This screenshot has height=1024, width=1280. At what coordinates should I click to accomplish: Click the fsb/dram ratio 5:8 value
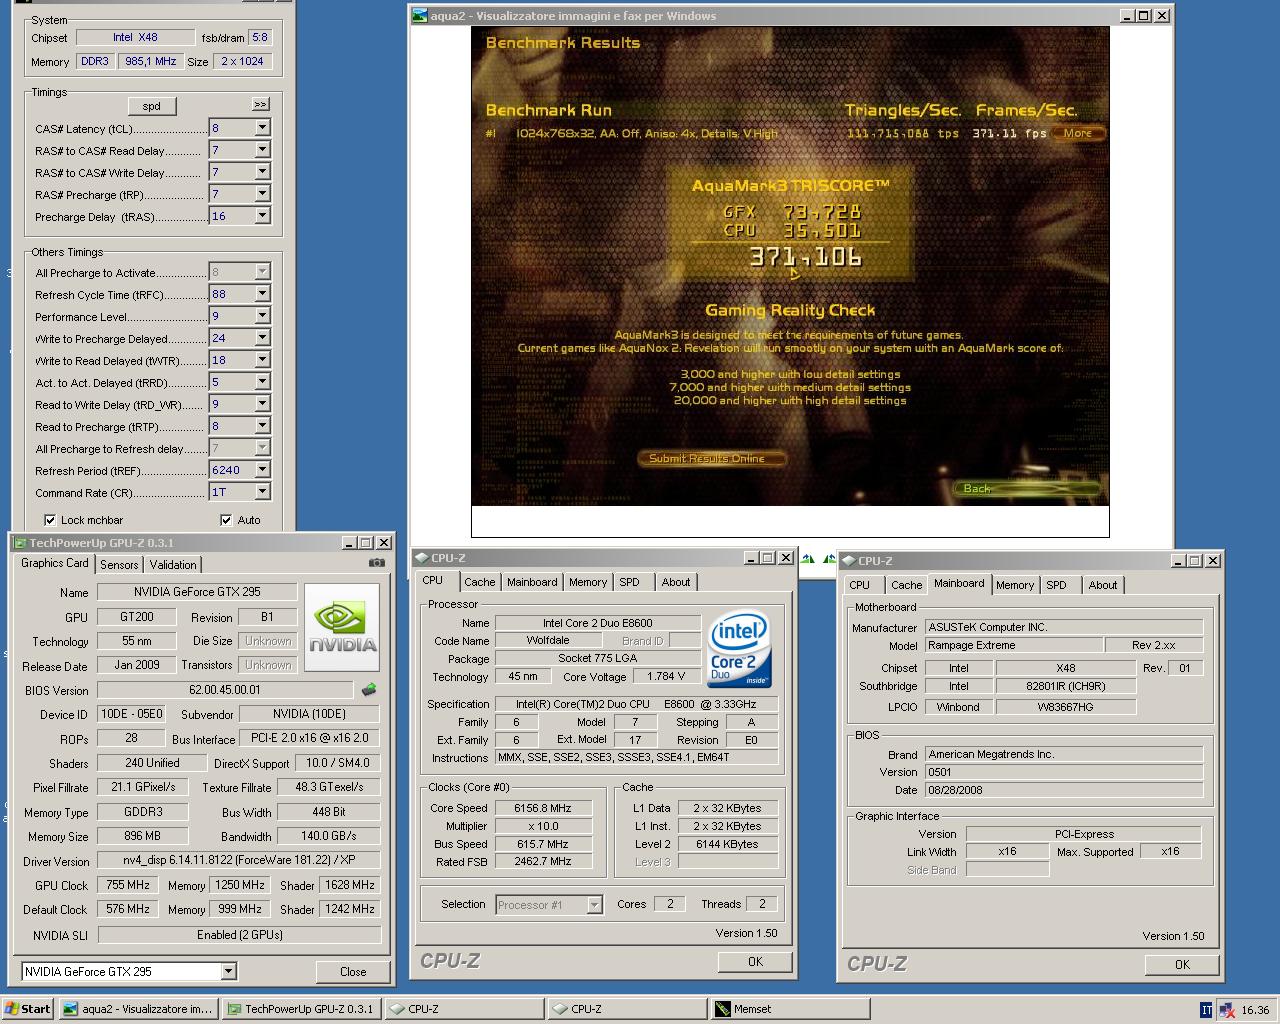pyautogui.click(x=260, y=37)
